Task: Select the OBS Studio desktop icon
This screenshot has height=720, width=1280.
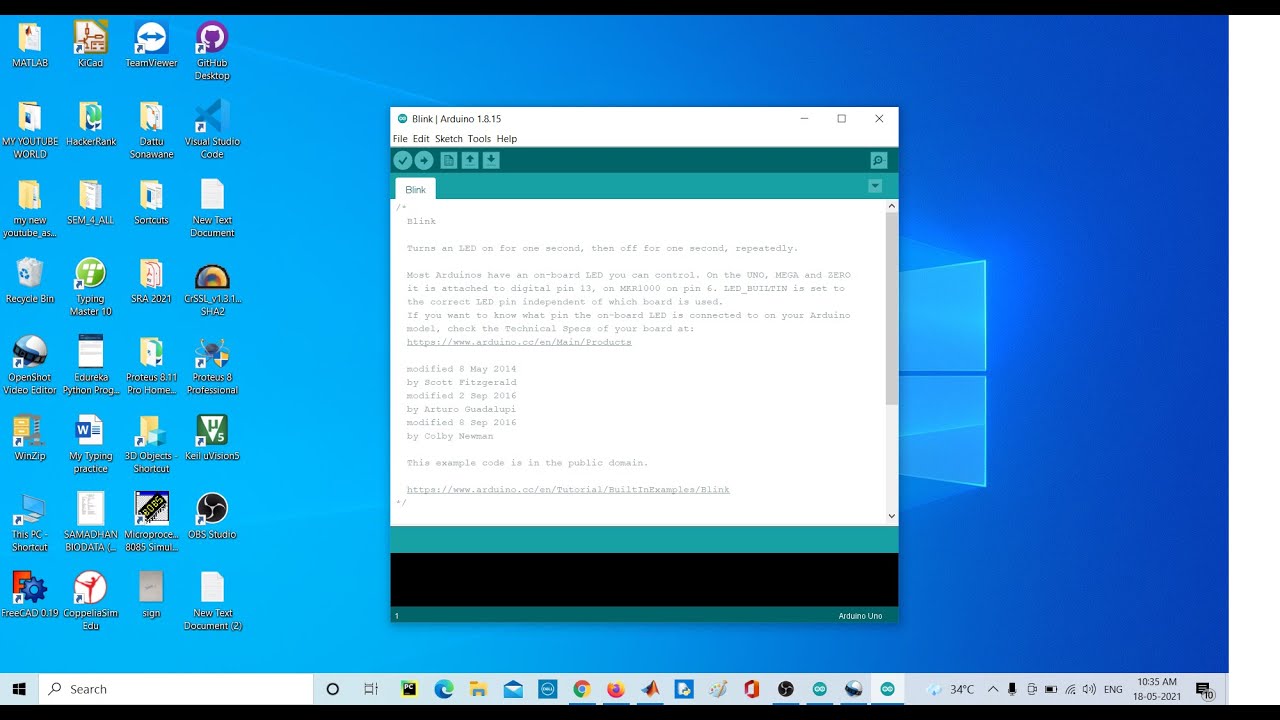Action: [x=212, y=516]
